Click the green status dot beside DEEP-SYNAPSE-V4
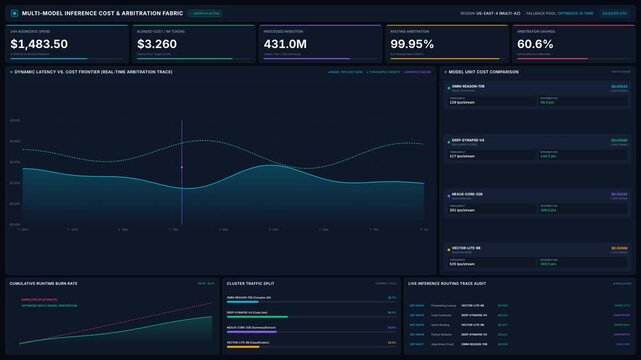This screenshot has width=641, height=360. [x=449, y=142]
